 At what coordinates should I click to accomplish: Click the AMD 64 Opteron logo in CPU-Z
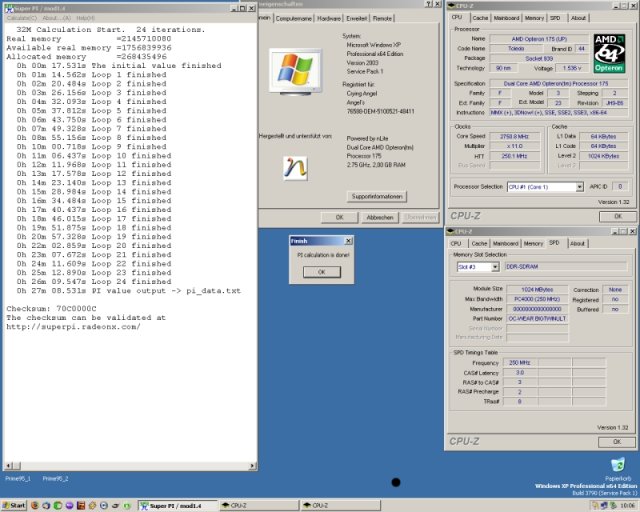click(x=609, y=53)
